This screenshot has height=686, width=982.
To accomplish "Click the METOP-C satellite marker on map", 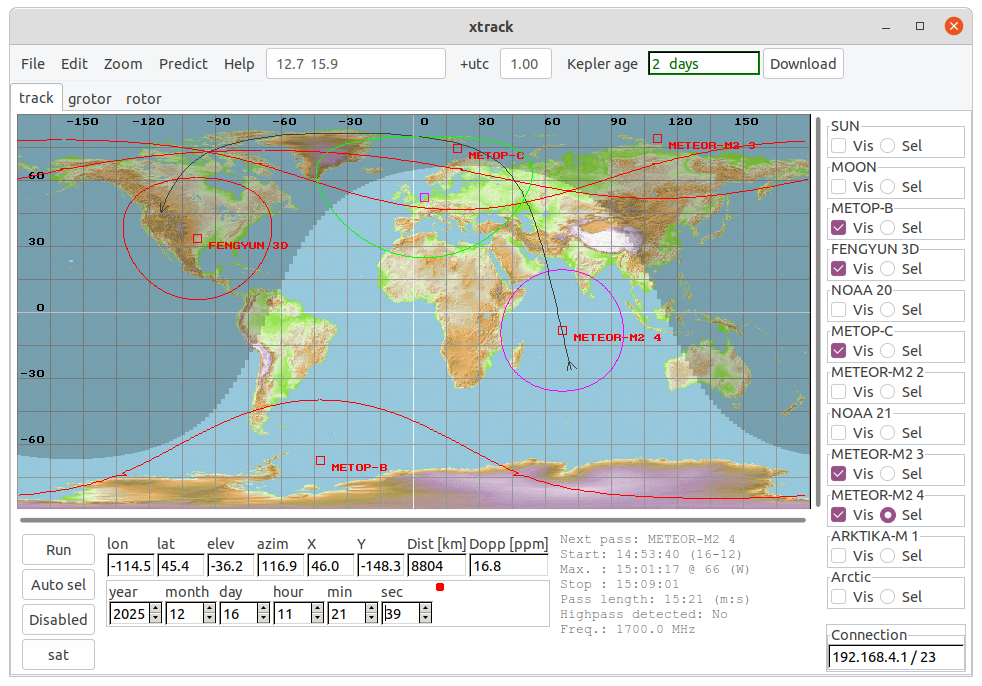I will point(457,148).
